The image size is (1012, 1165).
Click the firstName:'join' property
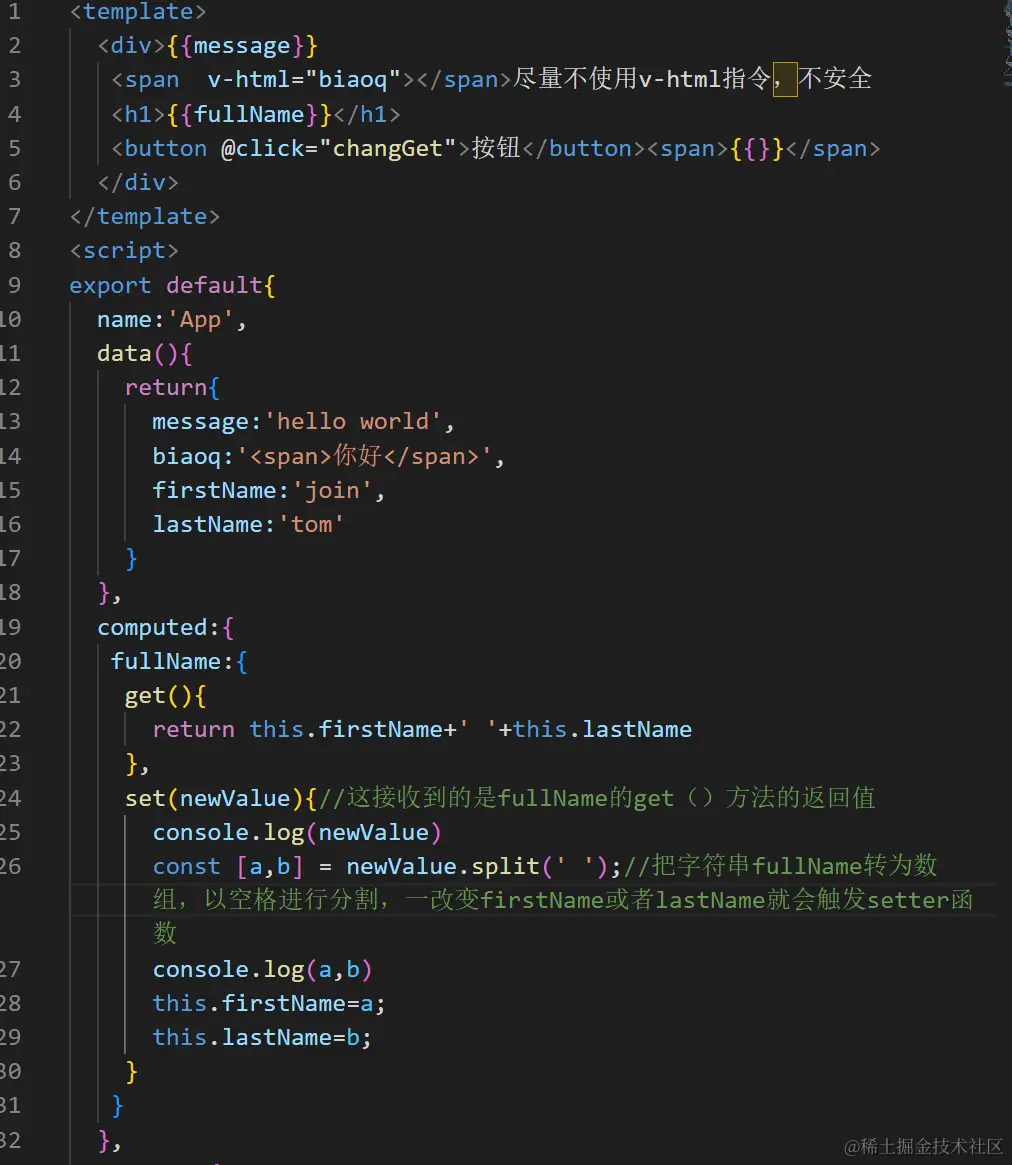click(x=268, y=490)
